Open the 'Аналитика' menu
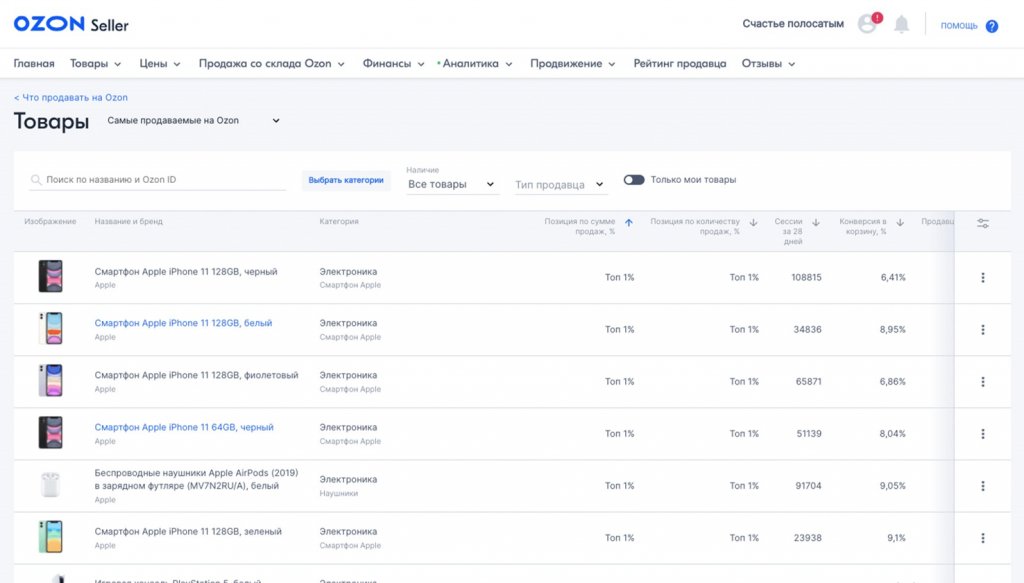 pyautogui.click(x=476, y=64)
